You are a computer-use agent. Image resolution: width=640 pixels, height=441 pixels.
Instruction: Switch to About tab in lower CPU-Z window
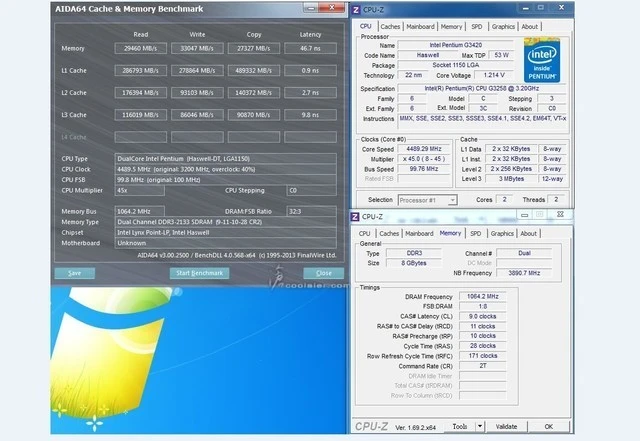point(529,234)
